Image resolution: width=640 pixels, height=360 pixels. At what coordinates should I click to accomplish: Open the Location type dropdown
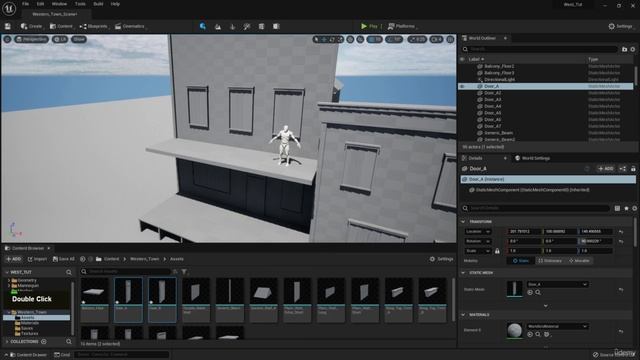(478, 231)
